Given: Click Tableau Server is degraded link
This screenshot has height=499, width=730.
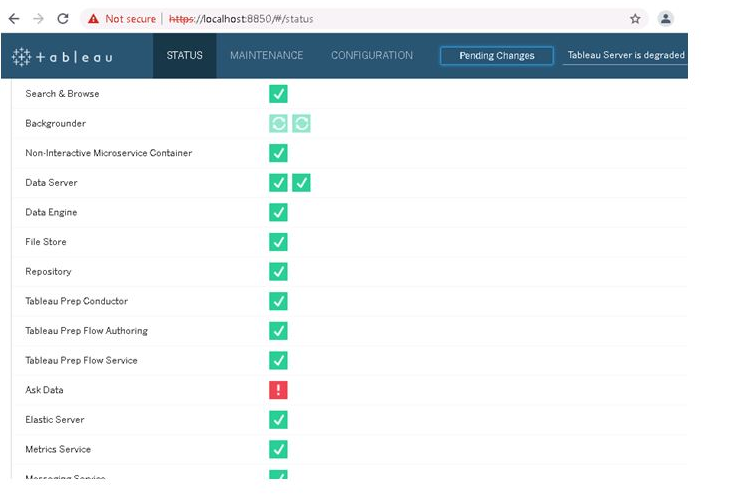Looking at the screenshot, I should click(x=626, y=55).
